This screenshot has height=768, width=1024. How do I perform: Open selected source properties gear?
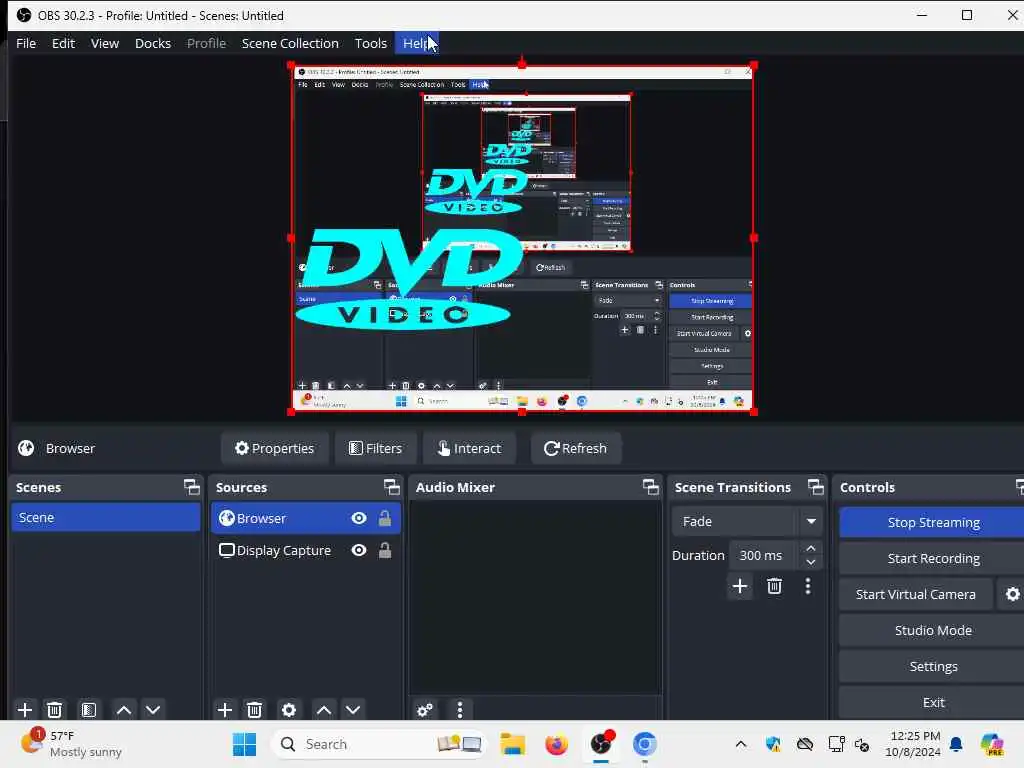point(289,710)
